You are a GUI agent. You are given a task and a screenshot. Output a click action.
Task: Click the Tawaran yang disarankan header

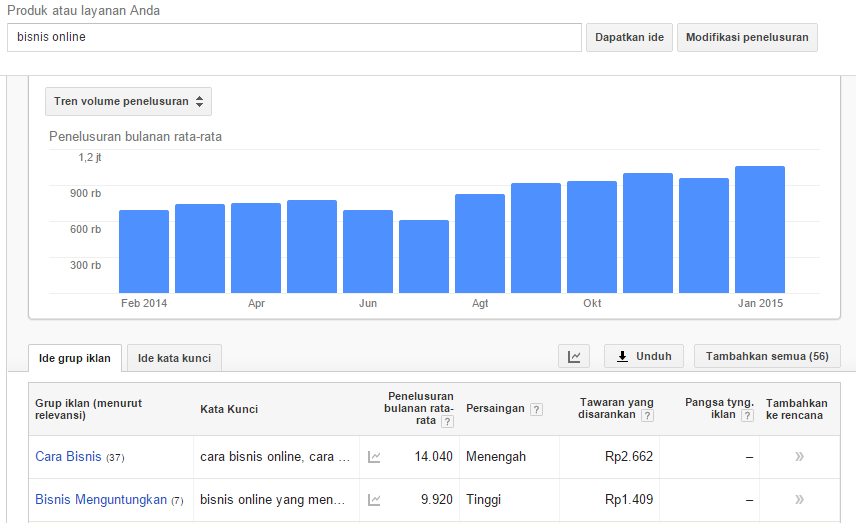pos(616,408)
